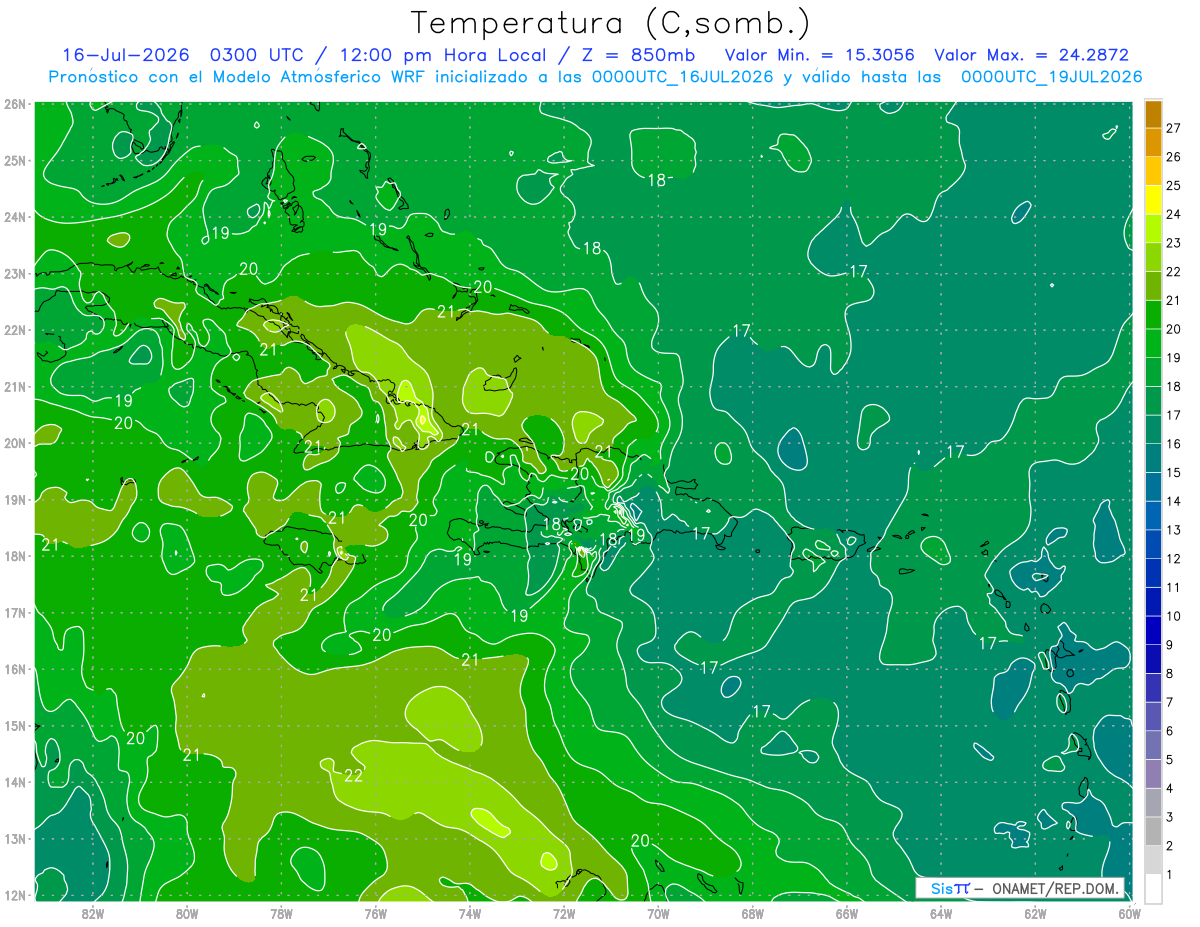Click the legend value "2"
The height and width of the screenshot is (927, 1200).
[1170, 846]
